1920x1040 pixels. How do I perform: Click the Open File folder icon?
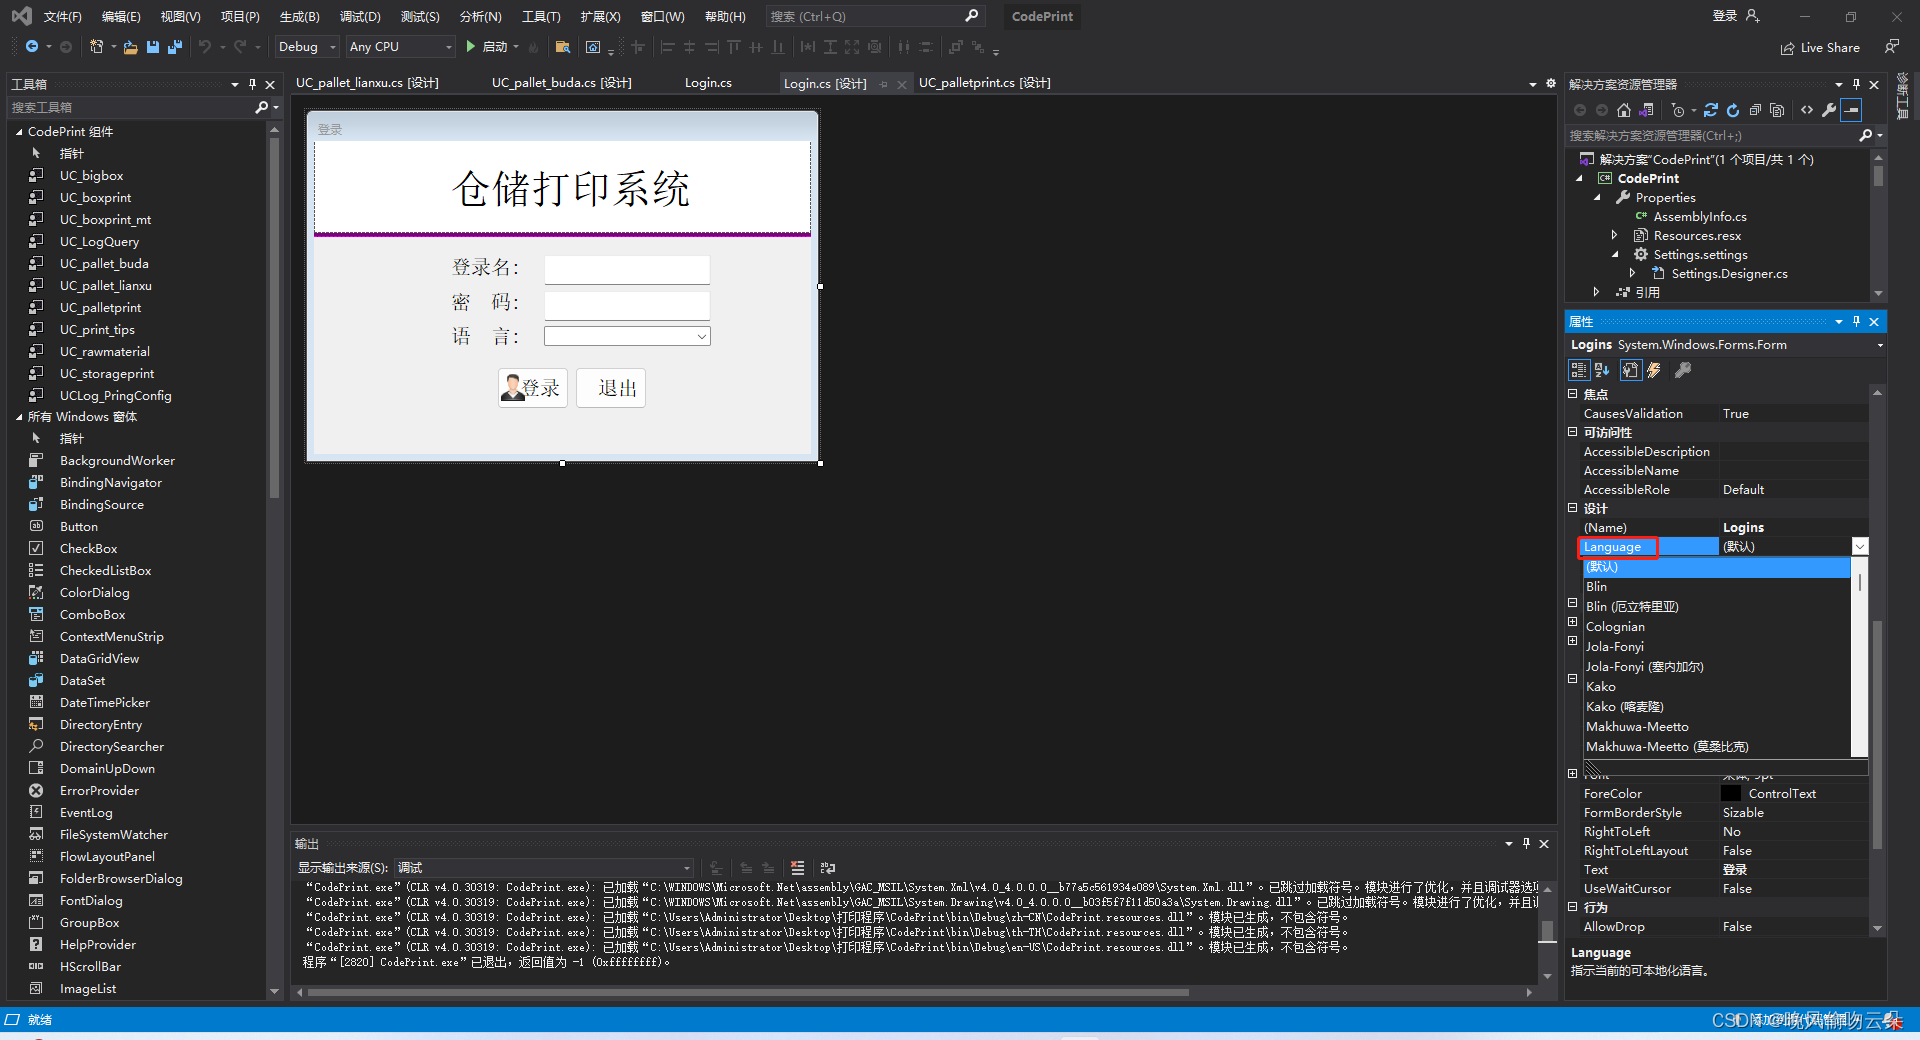130,47
